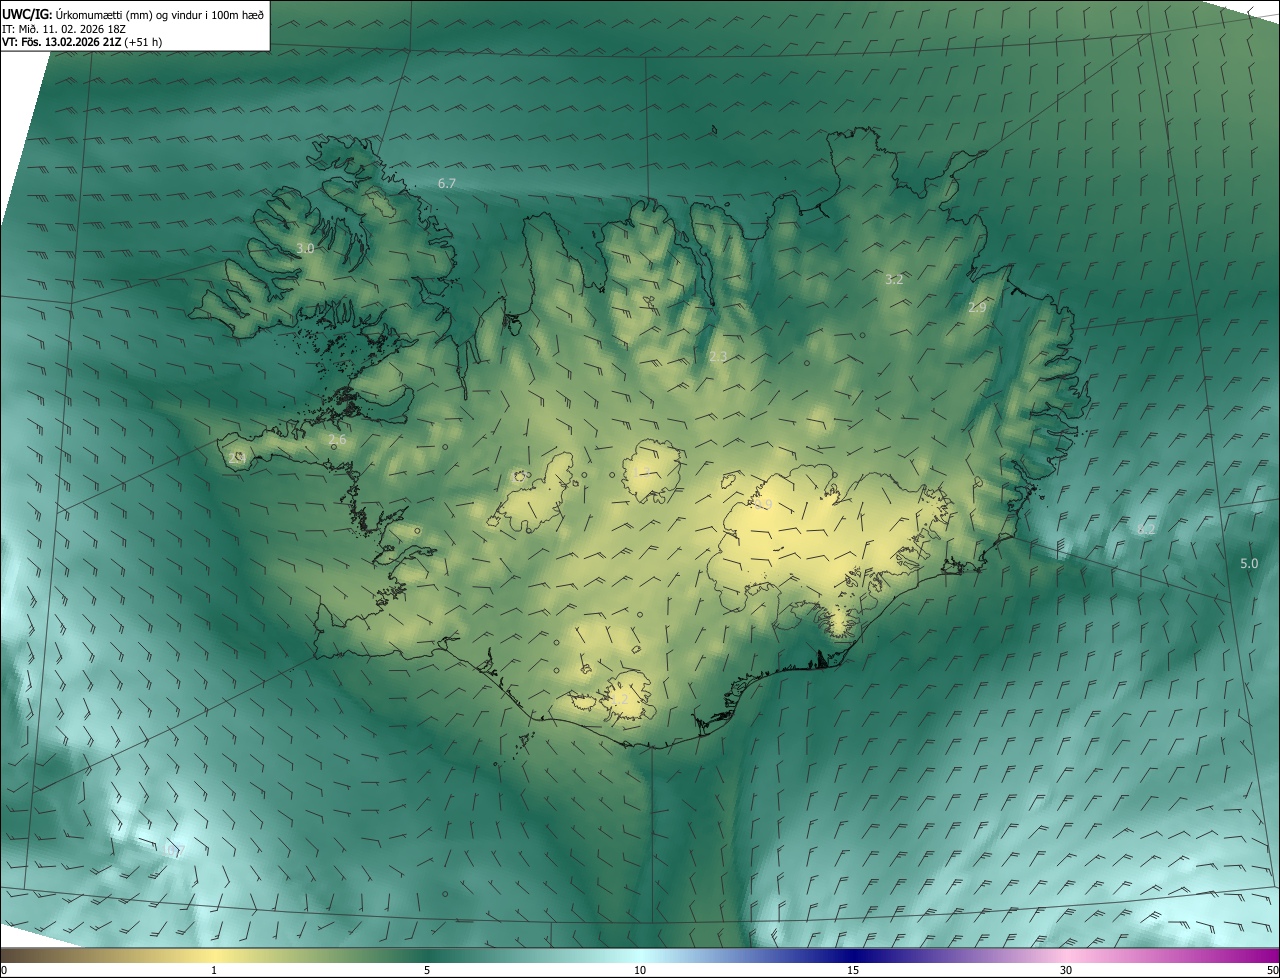The width and height of the screenshot is (1280, 978).
Task: Click the 3.0 value on the Westfjords
Action: click(x=305, y=248)
